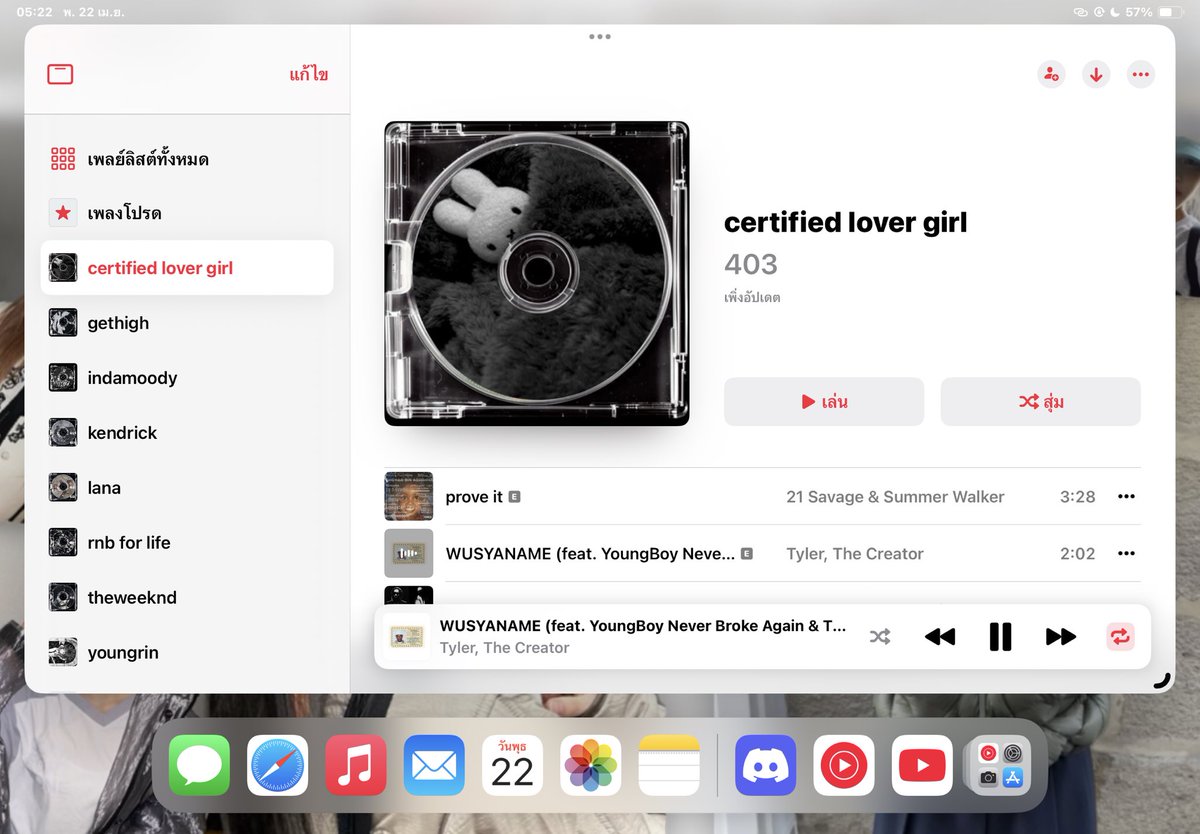The image size is (1200, 834).
Task: Click WUSYANAME album thumbnail in list
Action: pyautogui.click(x=409, y=554)
